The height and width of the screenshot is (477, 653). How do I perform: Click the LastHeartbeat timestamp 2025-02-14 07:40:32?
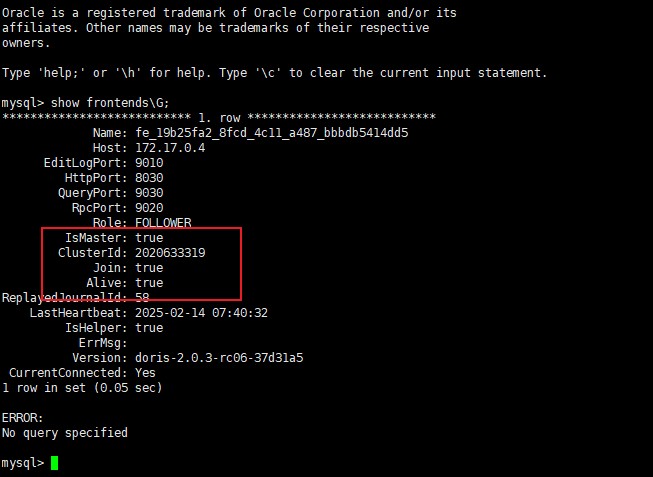click(201, 313)
